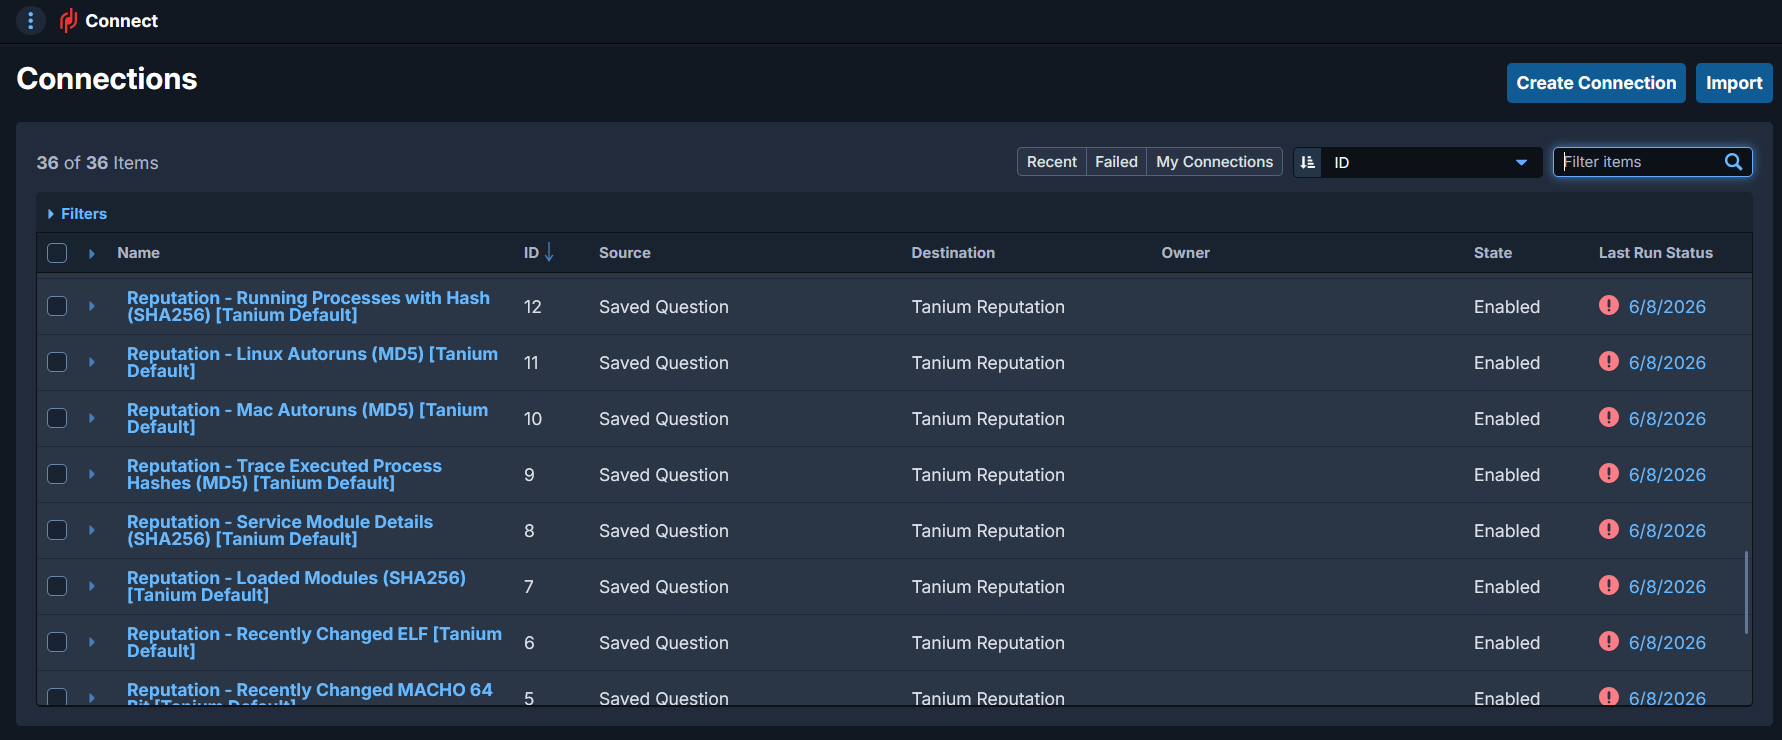1782x740 pixels.
Task: Click the failed run icon for connection 7
Action: click(1608, 585)
